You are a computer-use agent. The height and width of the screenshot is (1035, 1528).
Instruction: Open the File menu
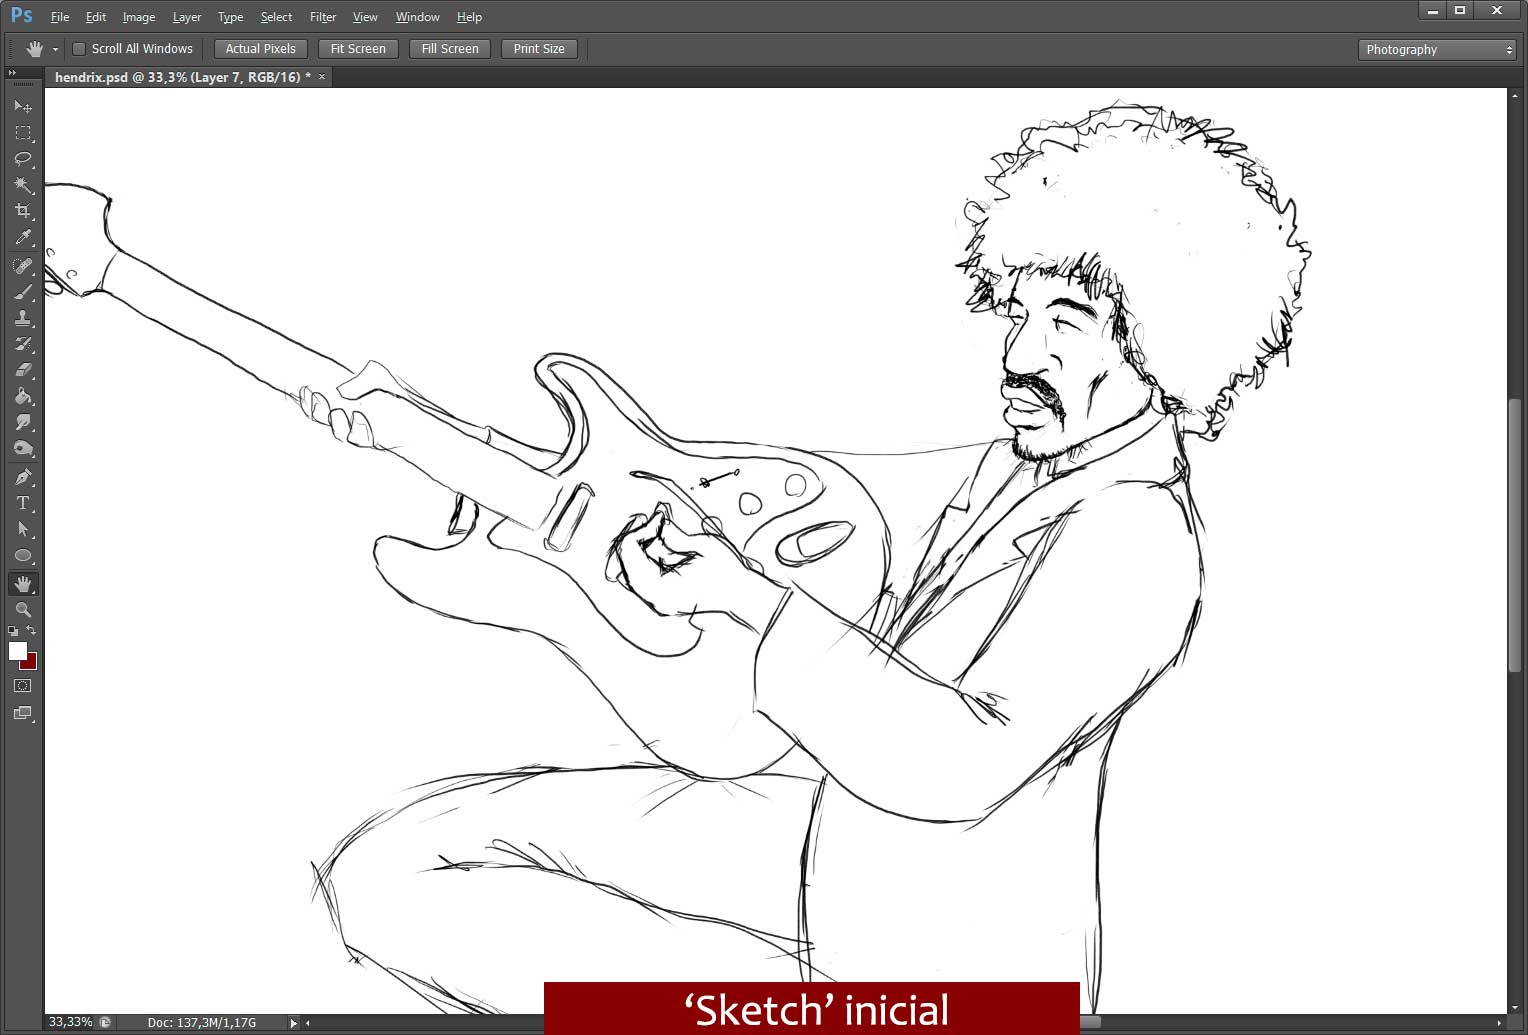[60, 17]
